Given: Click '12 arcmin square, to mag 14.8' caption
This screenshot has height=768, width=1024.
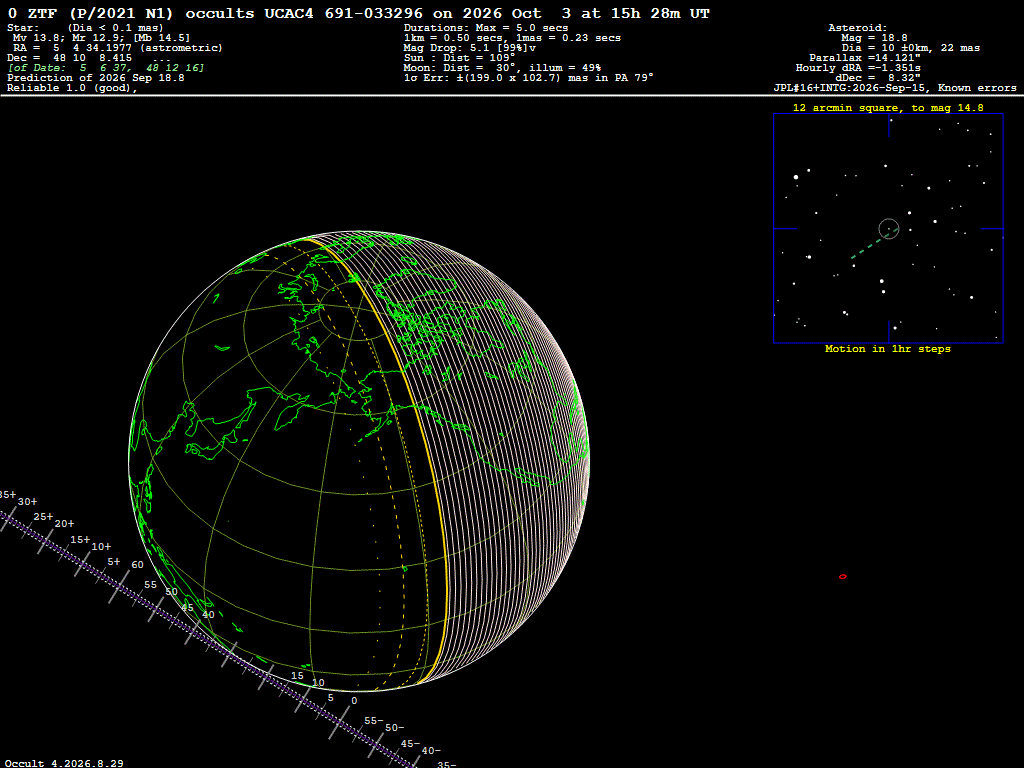Looking at the screenshot, I should click(x=888, y=108).
